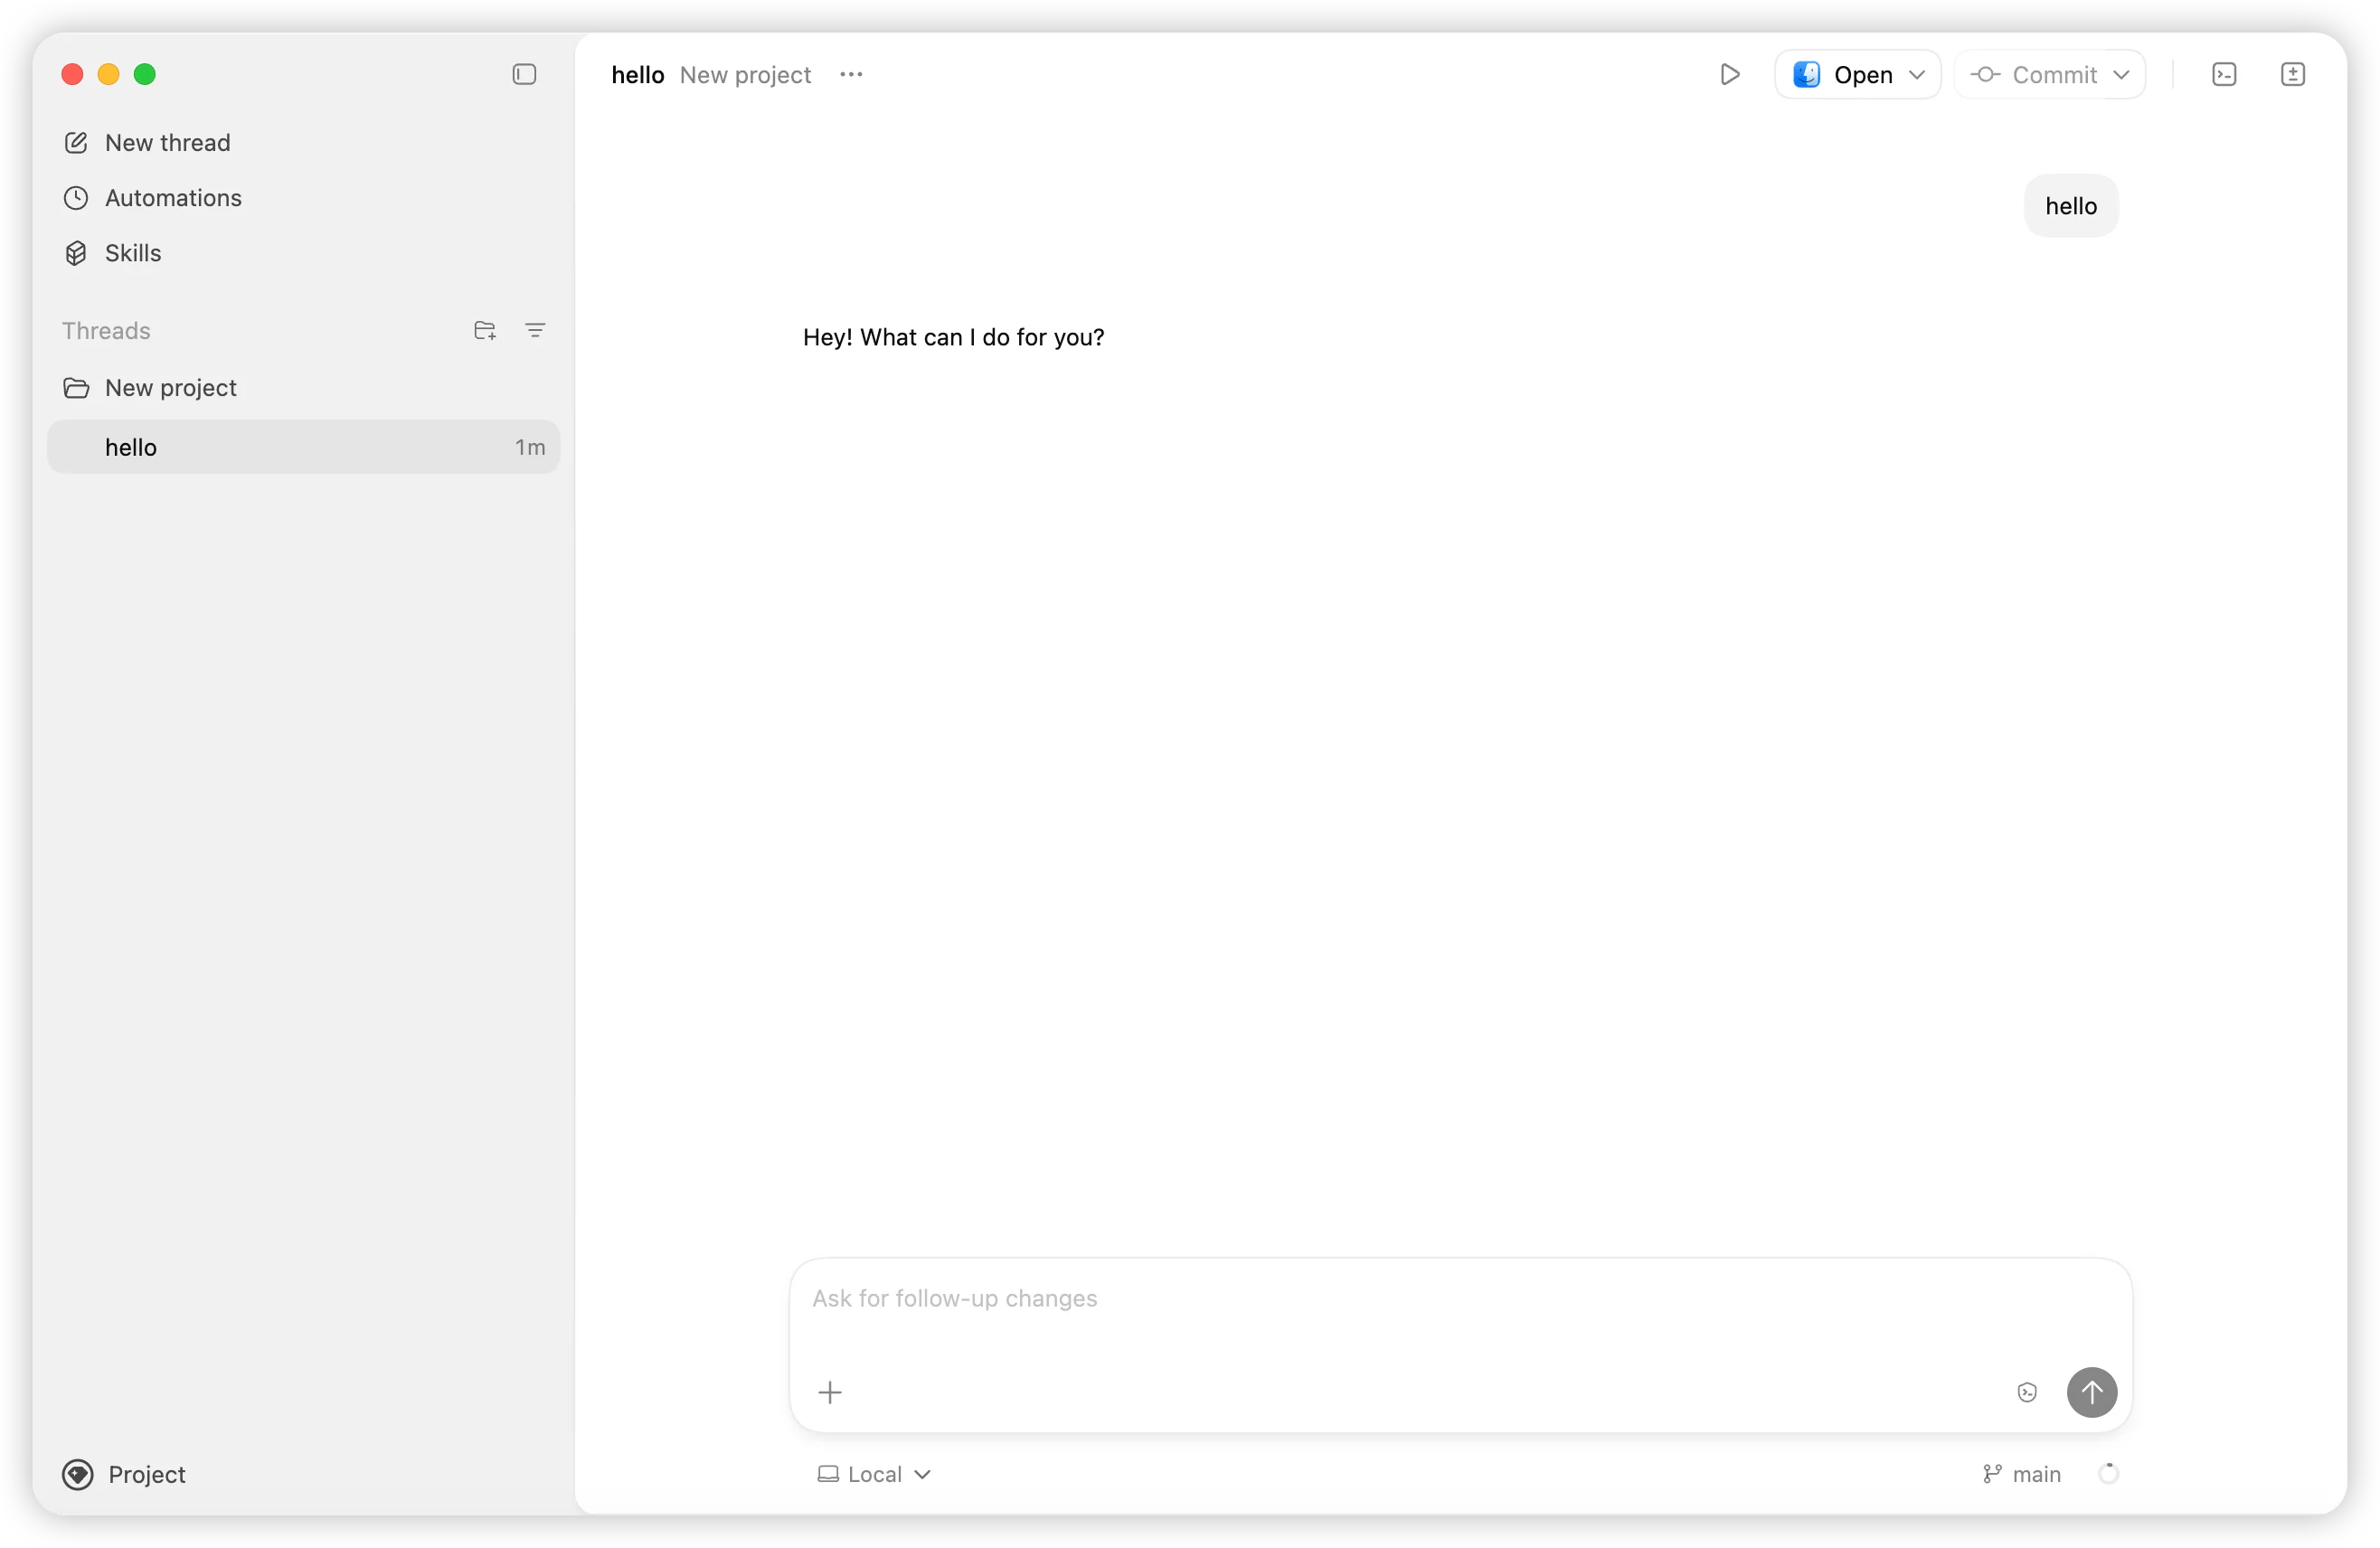The image size is (2380, 1548).
Task: Click the send arrow button
Action: [2091, 1392]
